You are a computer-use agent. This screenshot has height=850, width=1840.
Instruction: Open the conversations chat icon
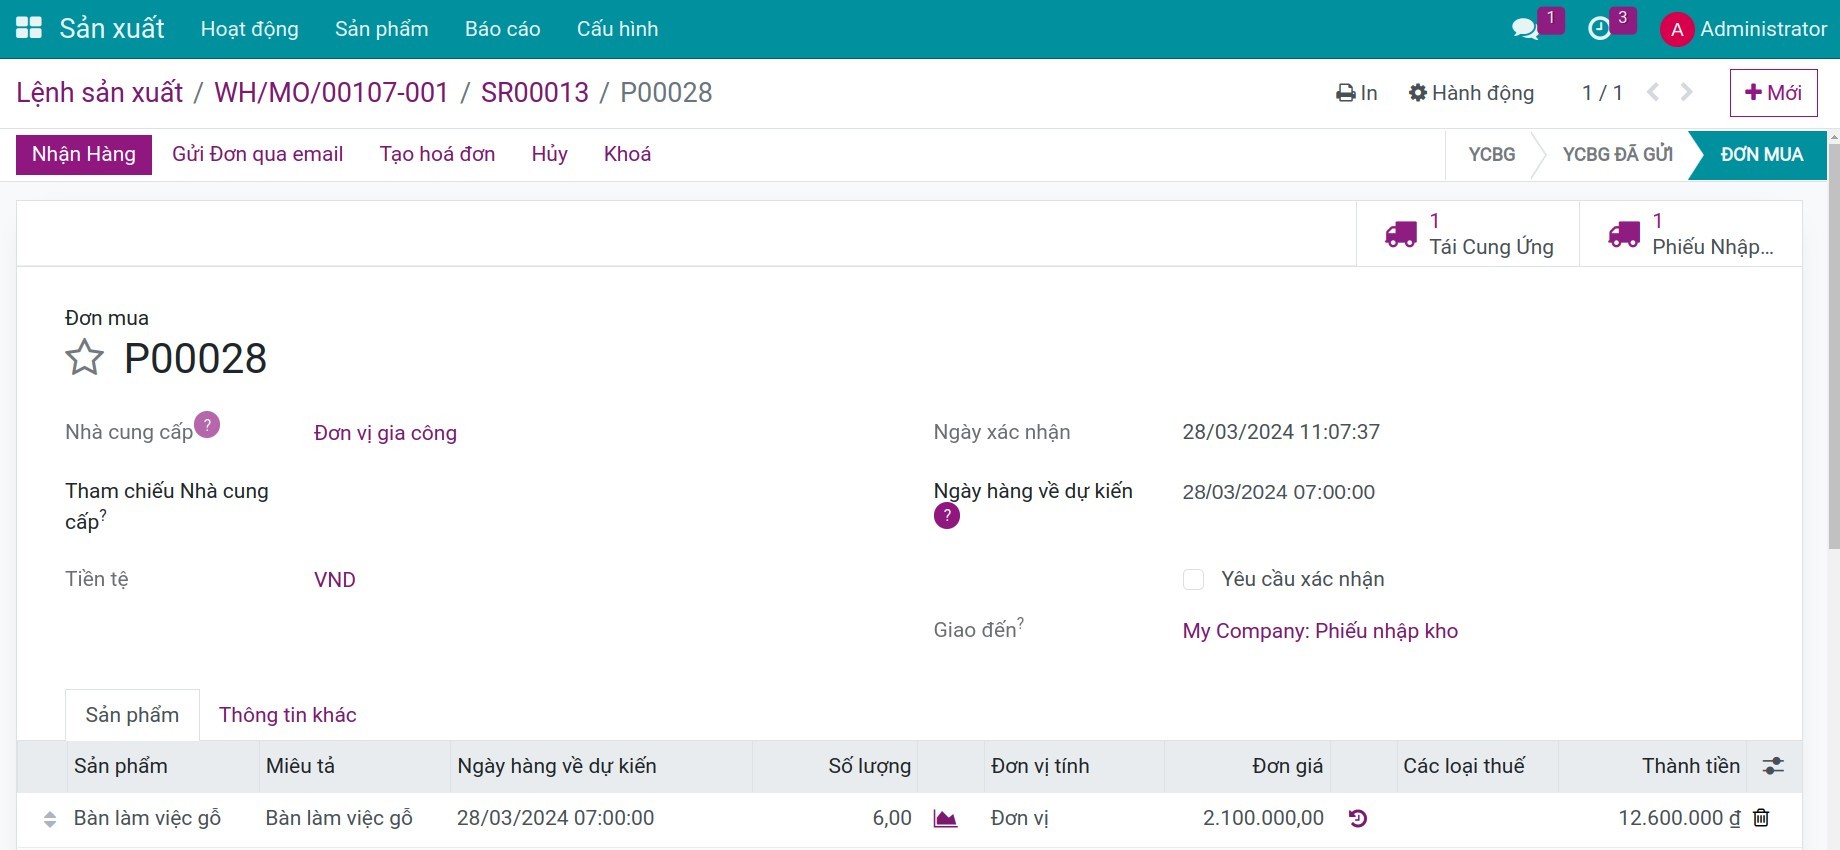[1525, 29]
